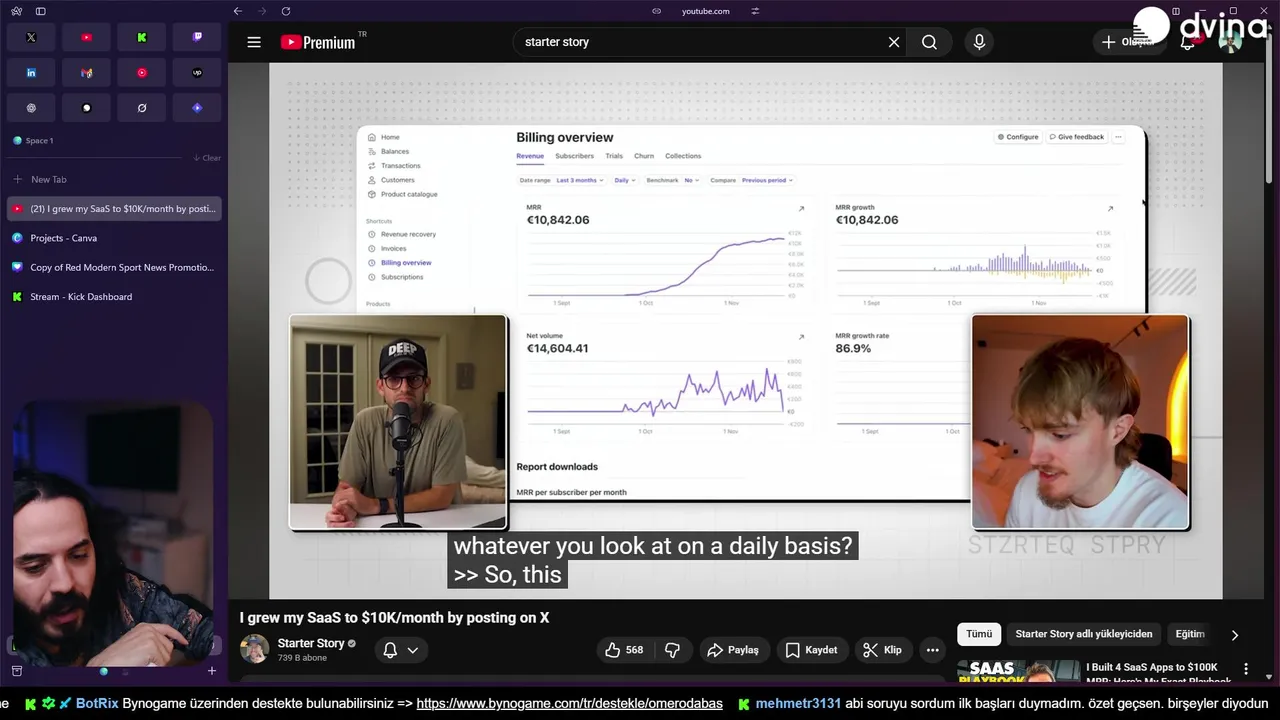Screen dimensions: 1280x720
Task: Open the Starter Story channel avatar
Action: pyautogui.click(x=254, y=649)
